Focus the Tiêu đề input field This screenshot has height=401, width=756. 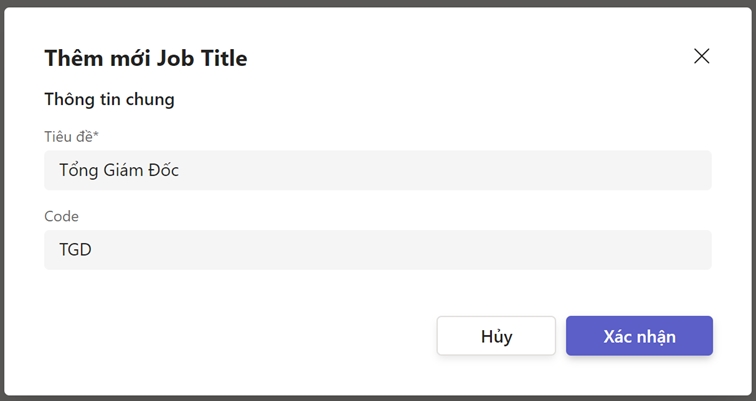point(378,170)
